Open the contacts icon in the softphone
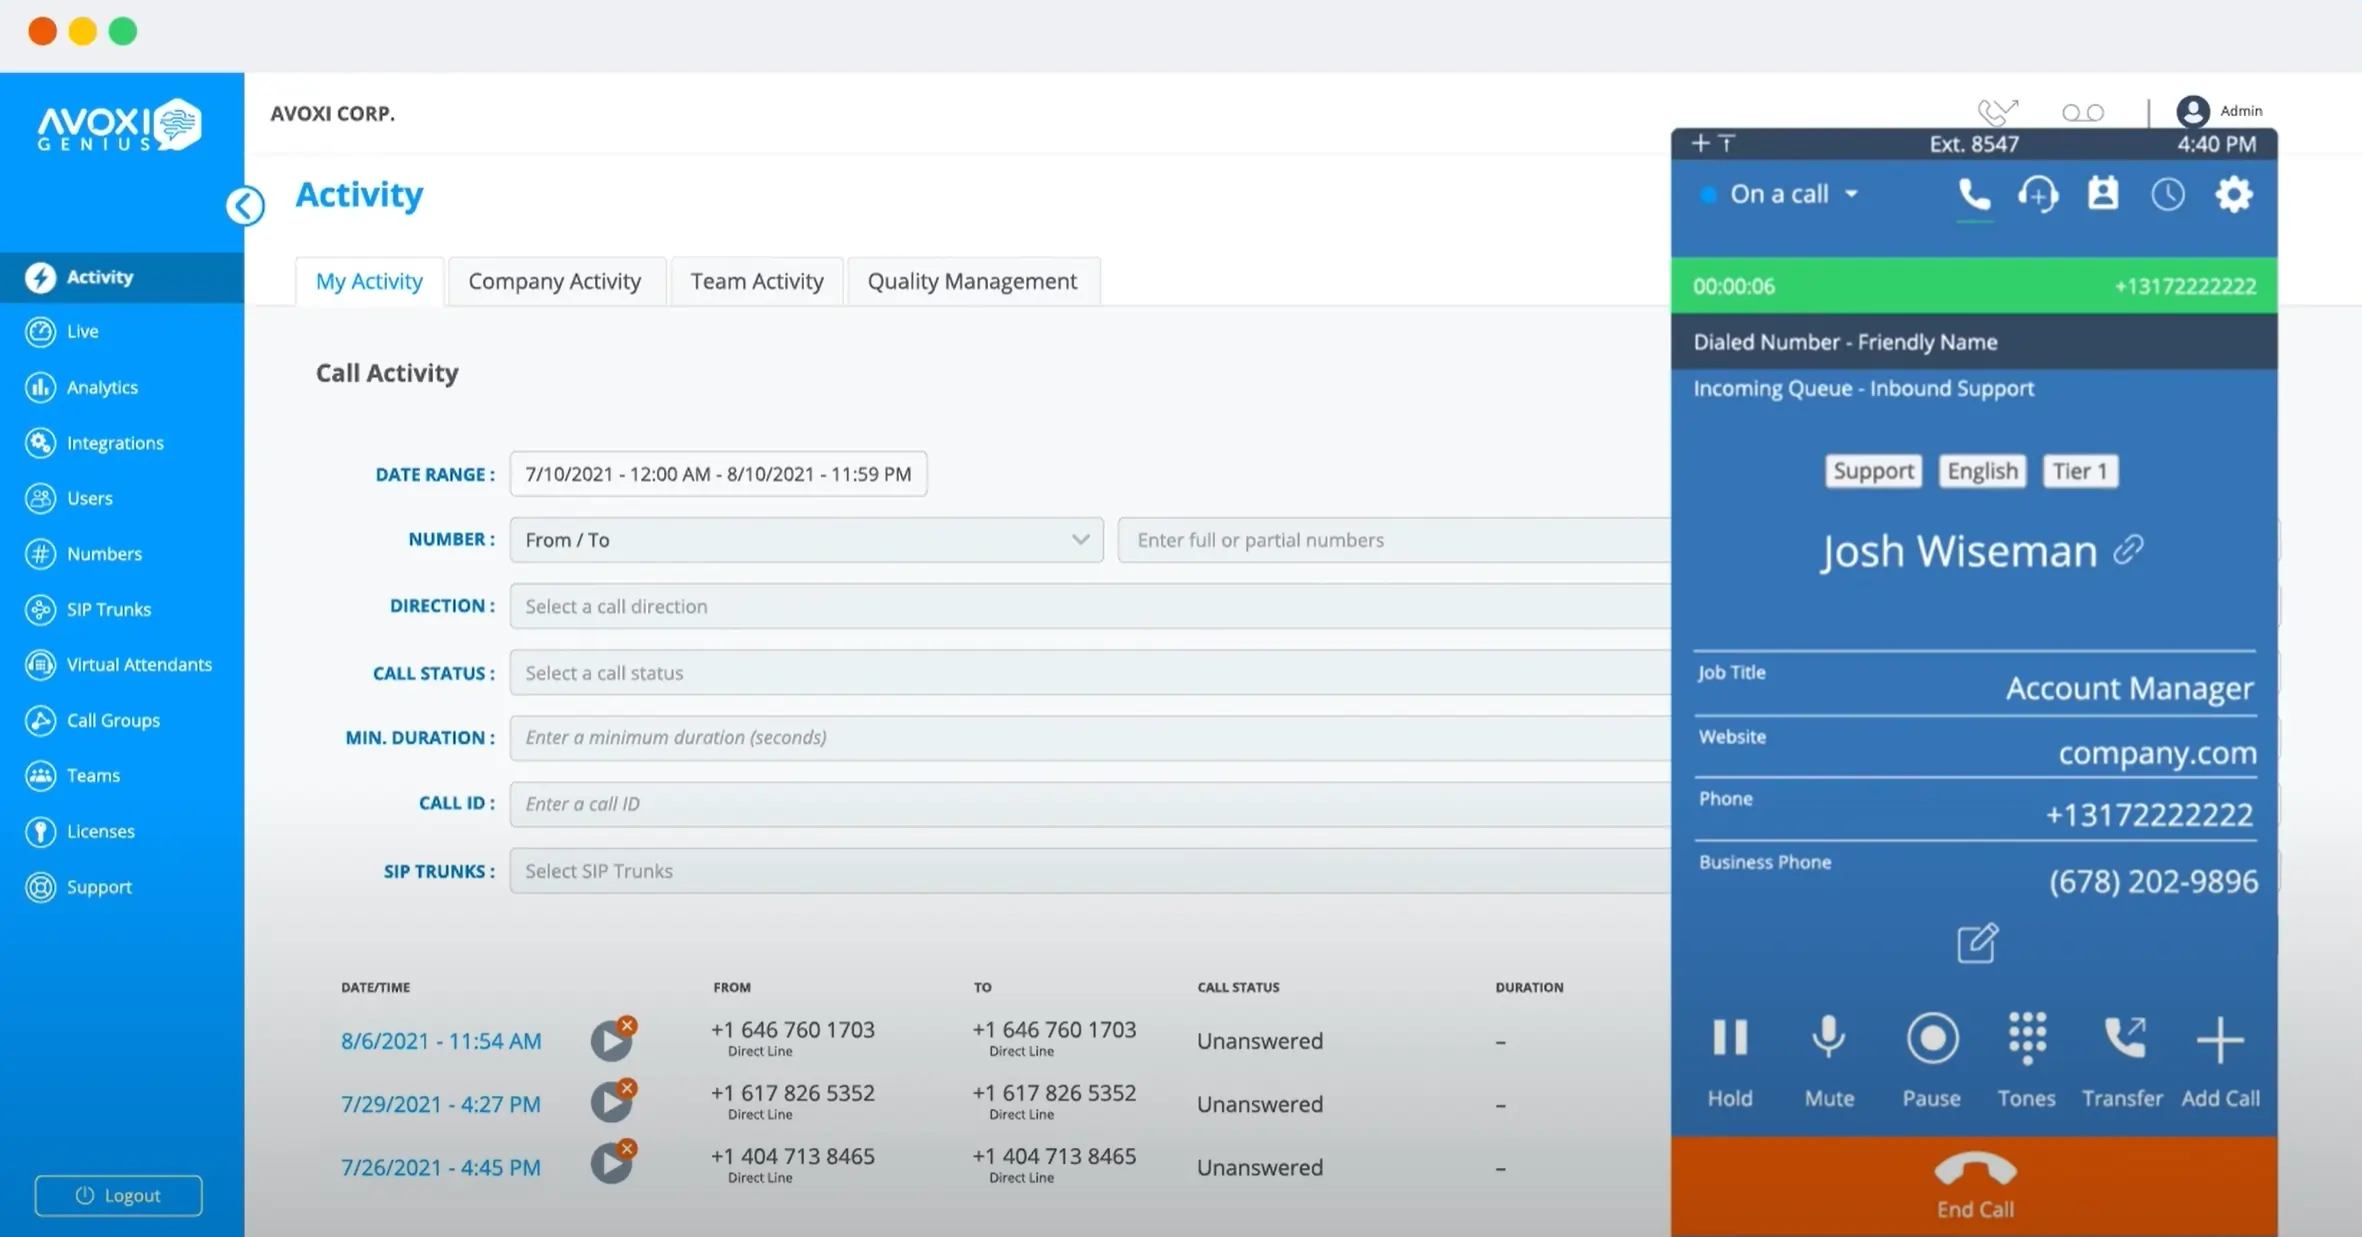The image size is (2362, 1237). pos(2103,193)
